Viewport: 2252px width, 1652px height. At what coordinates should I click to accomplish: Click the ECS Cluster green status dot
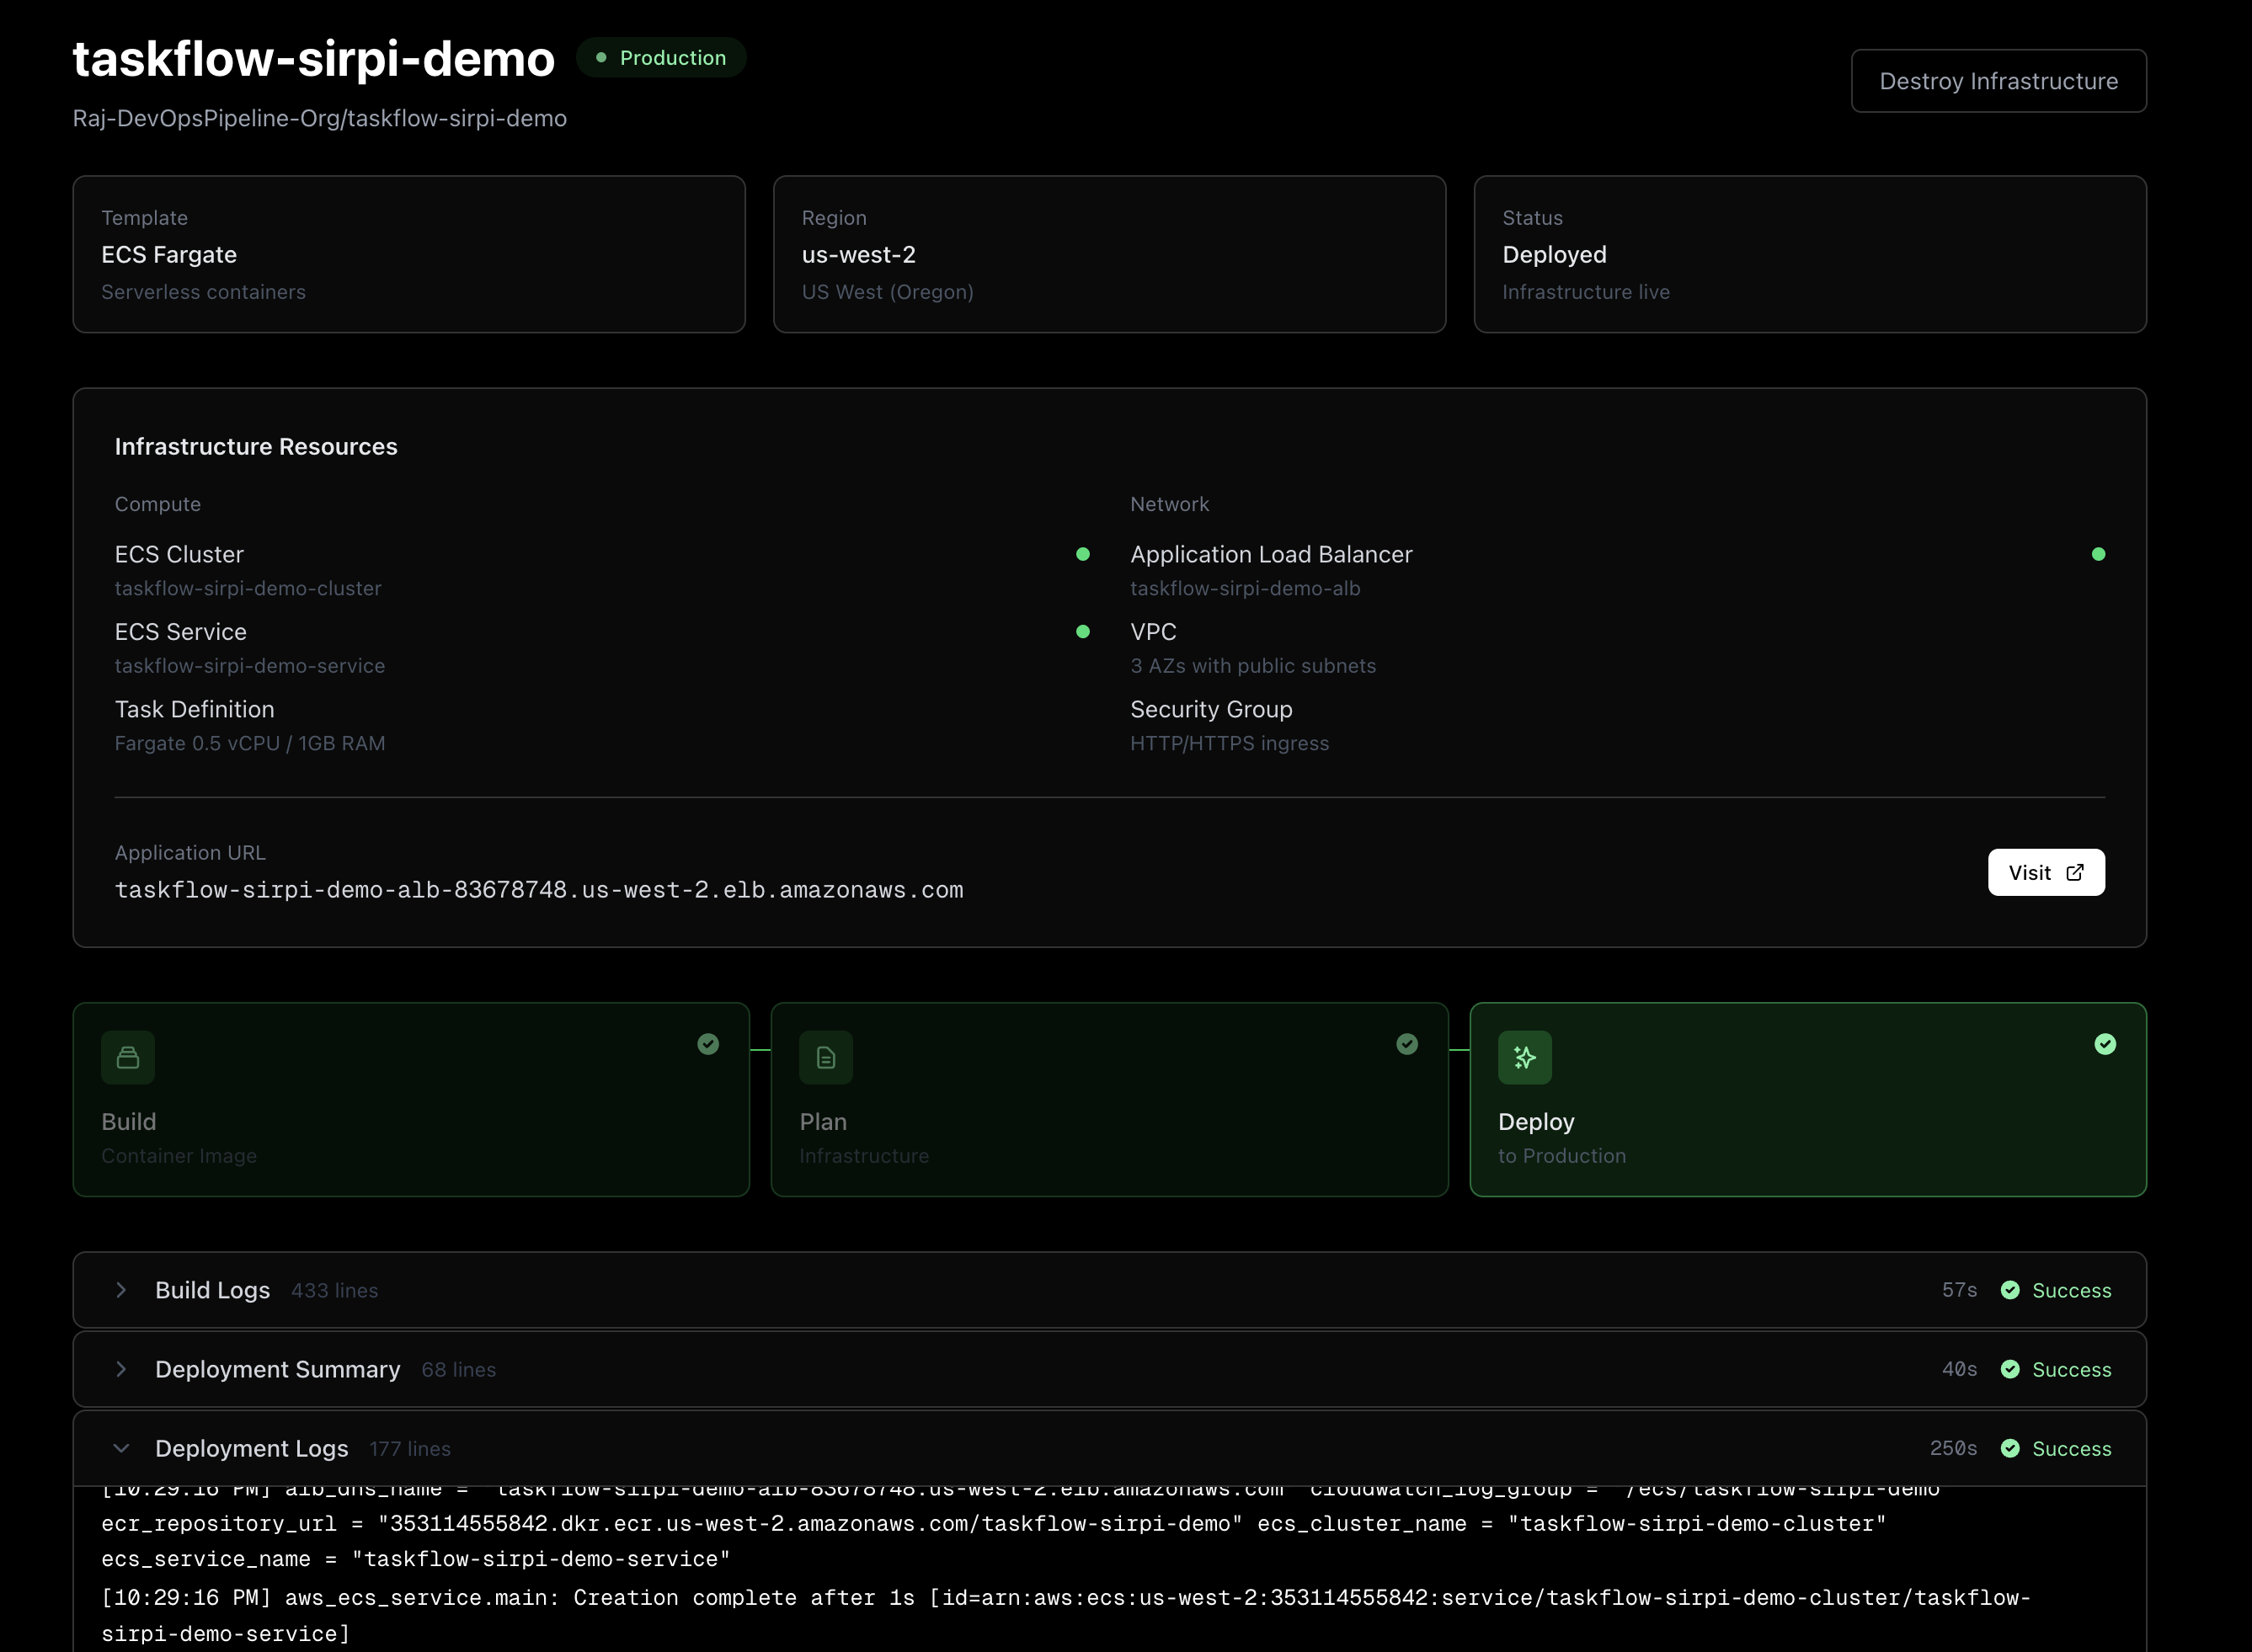1082,554
